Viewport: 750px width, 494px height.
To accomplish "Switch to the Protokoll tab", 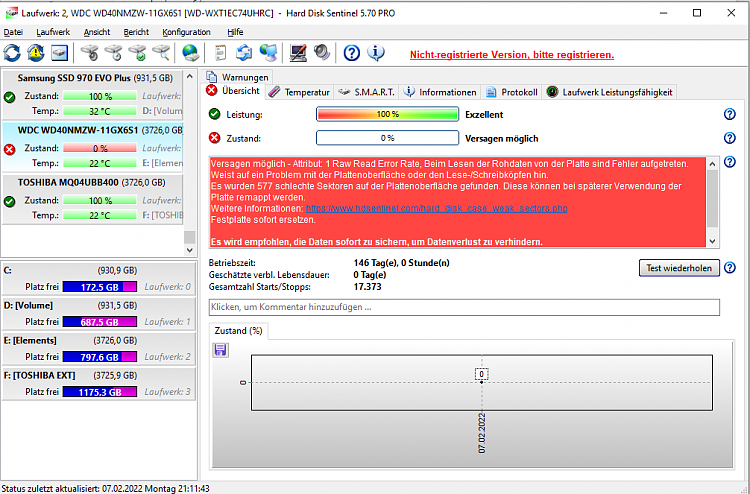I will click(x=512, y=92).
